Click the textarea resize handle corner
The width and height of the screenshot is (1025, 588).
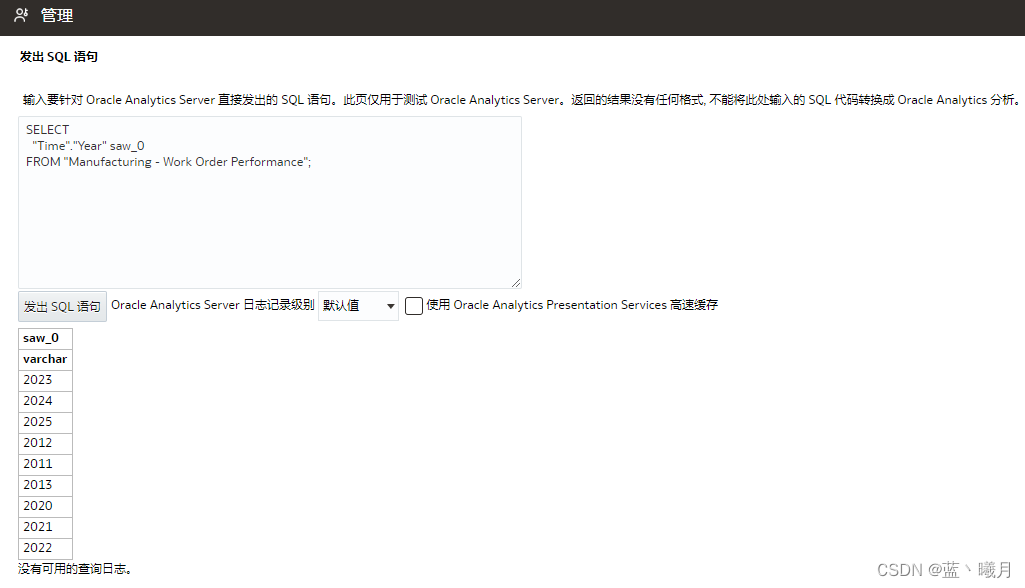tap(516, 284)
